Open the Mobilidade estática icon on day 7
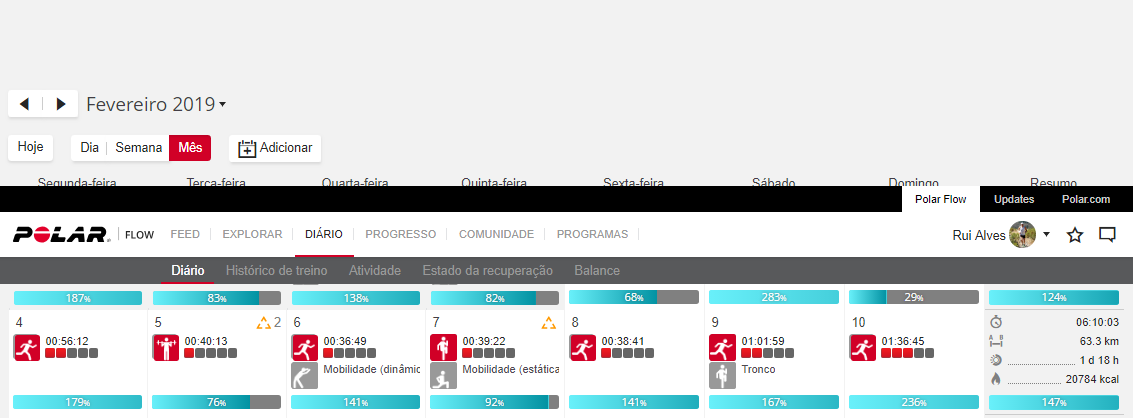The image size is (1133, 418). [443, 376]
